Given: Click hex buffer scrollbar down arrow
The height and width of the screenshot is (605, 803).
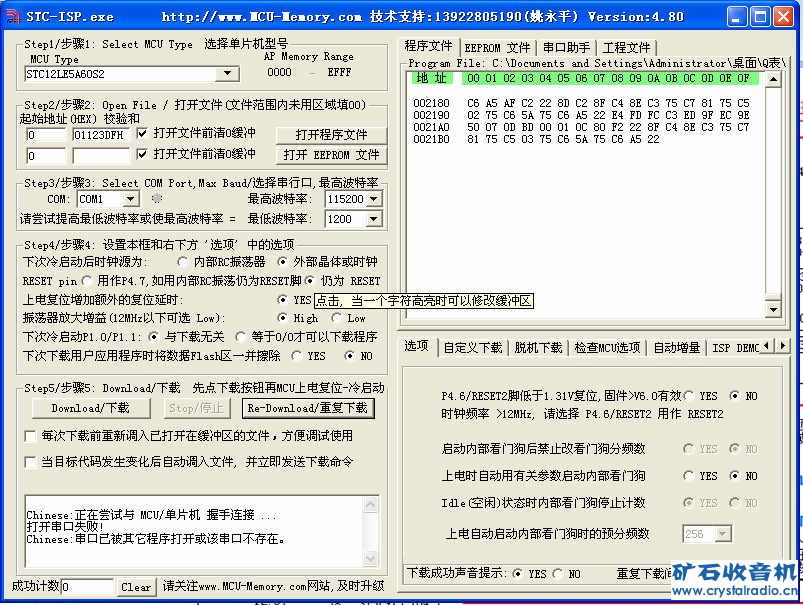Looking at the screenshot, I should pos(773,309).
